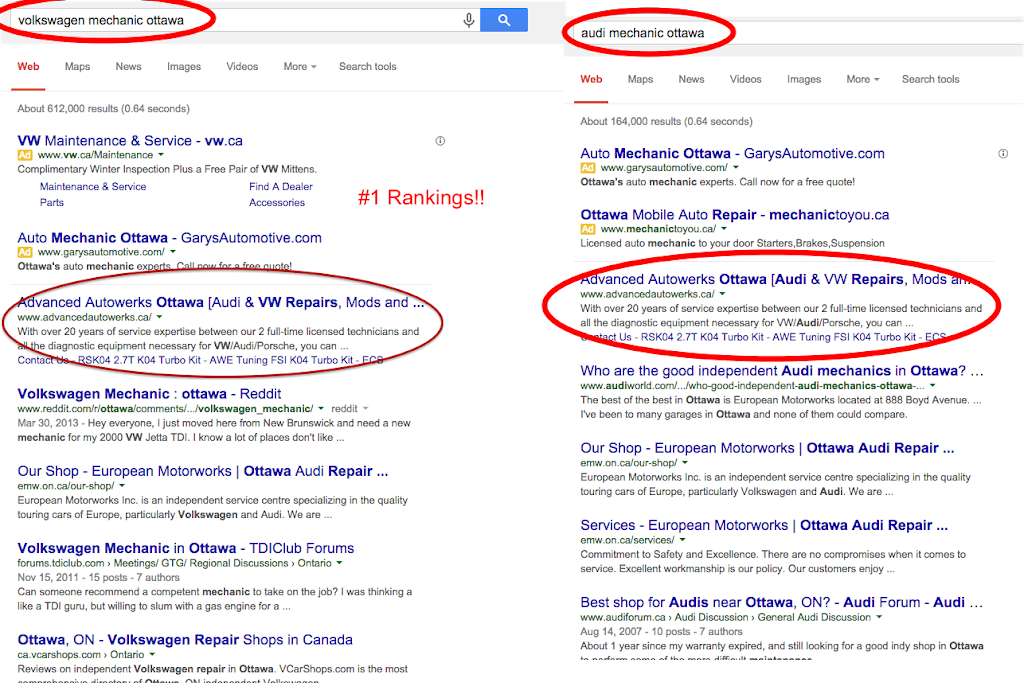Switch to Maps tab in Audi search

640,79
